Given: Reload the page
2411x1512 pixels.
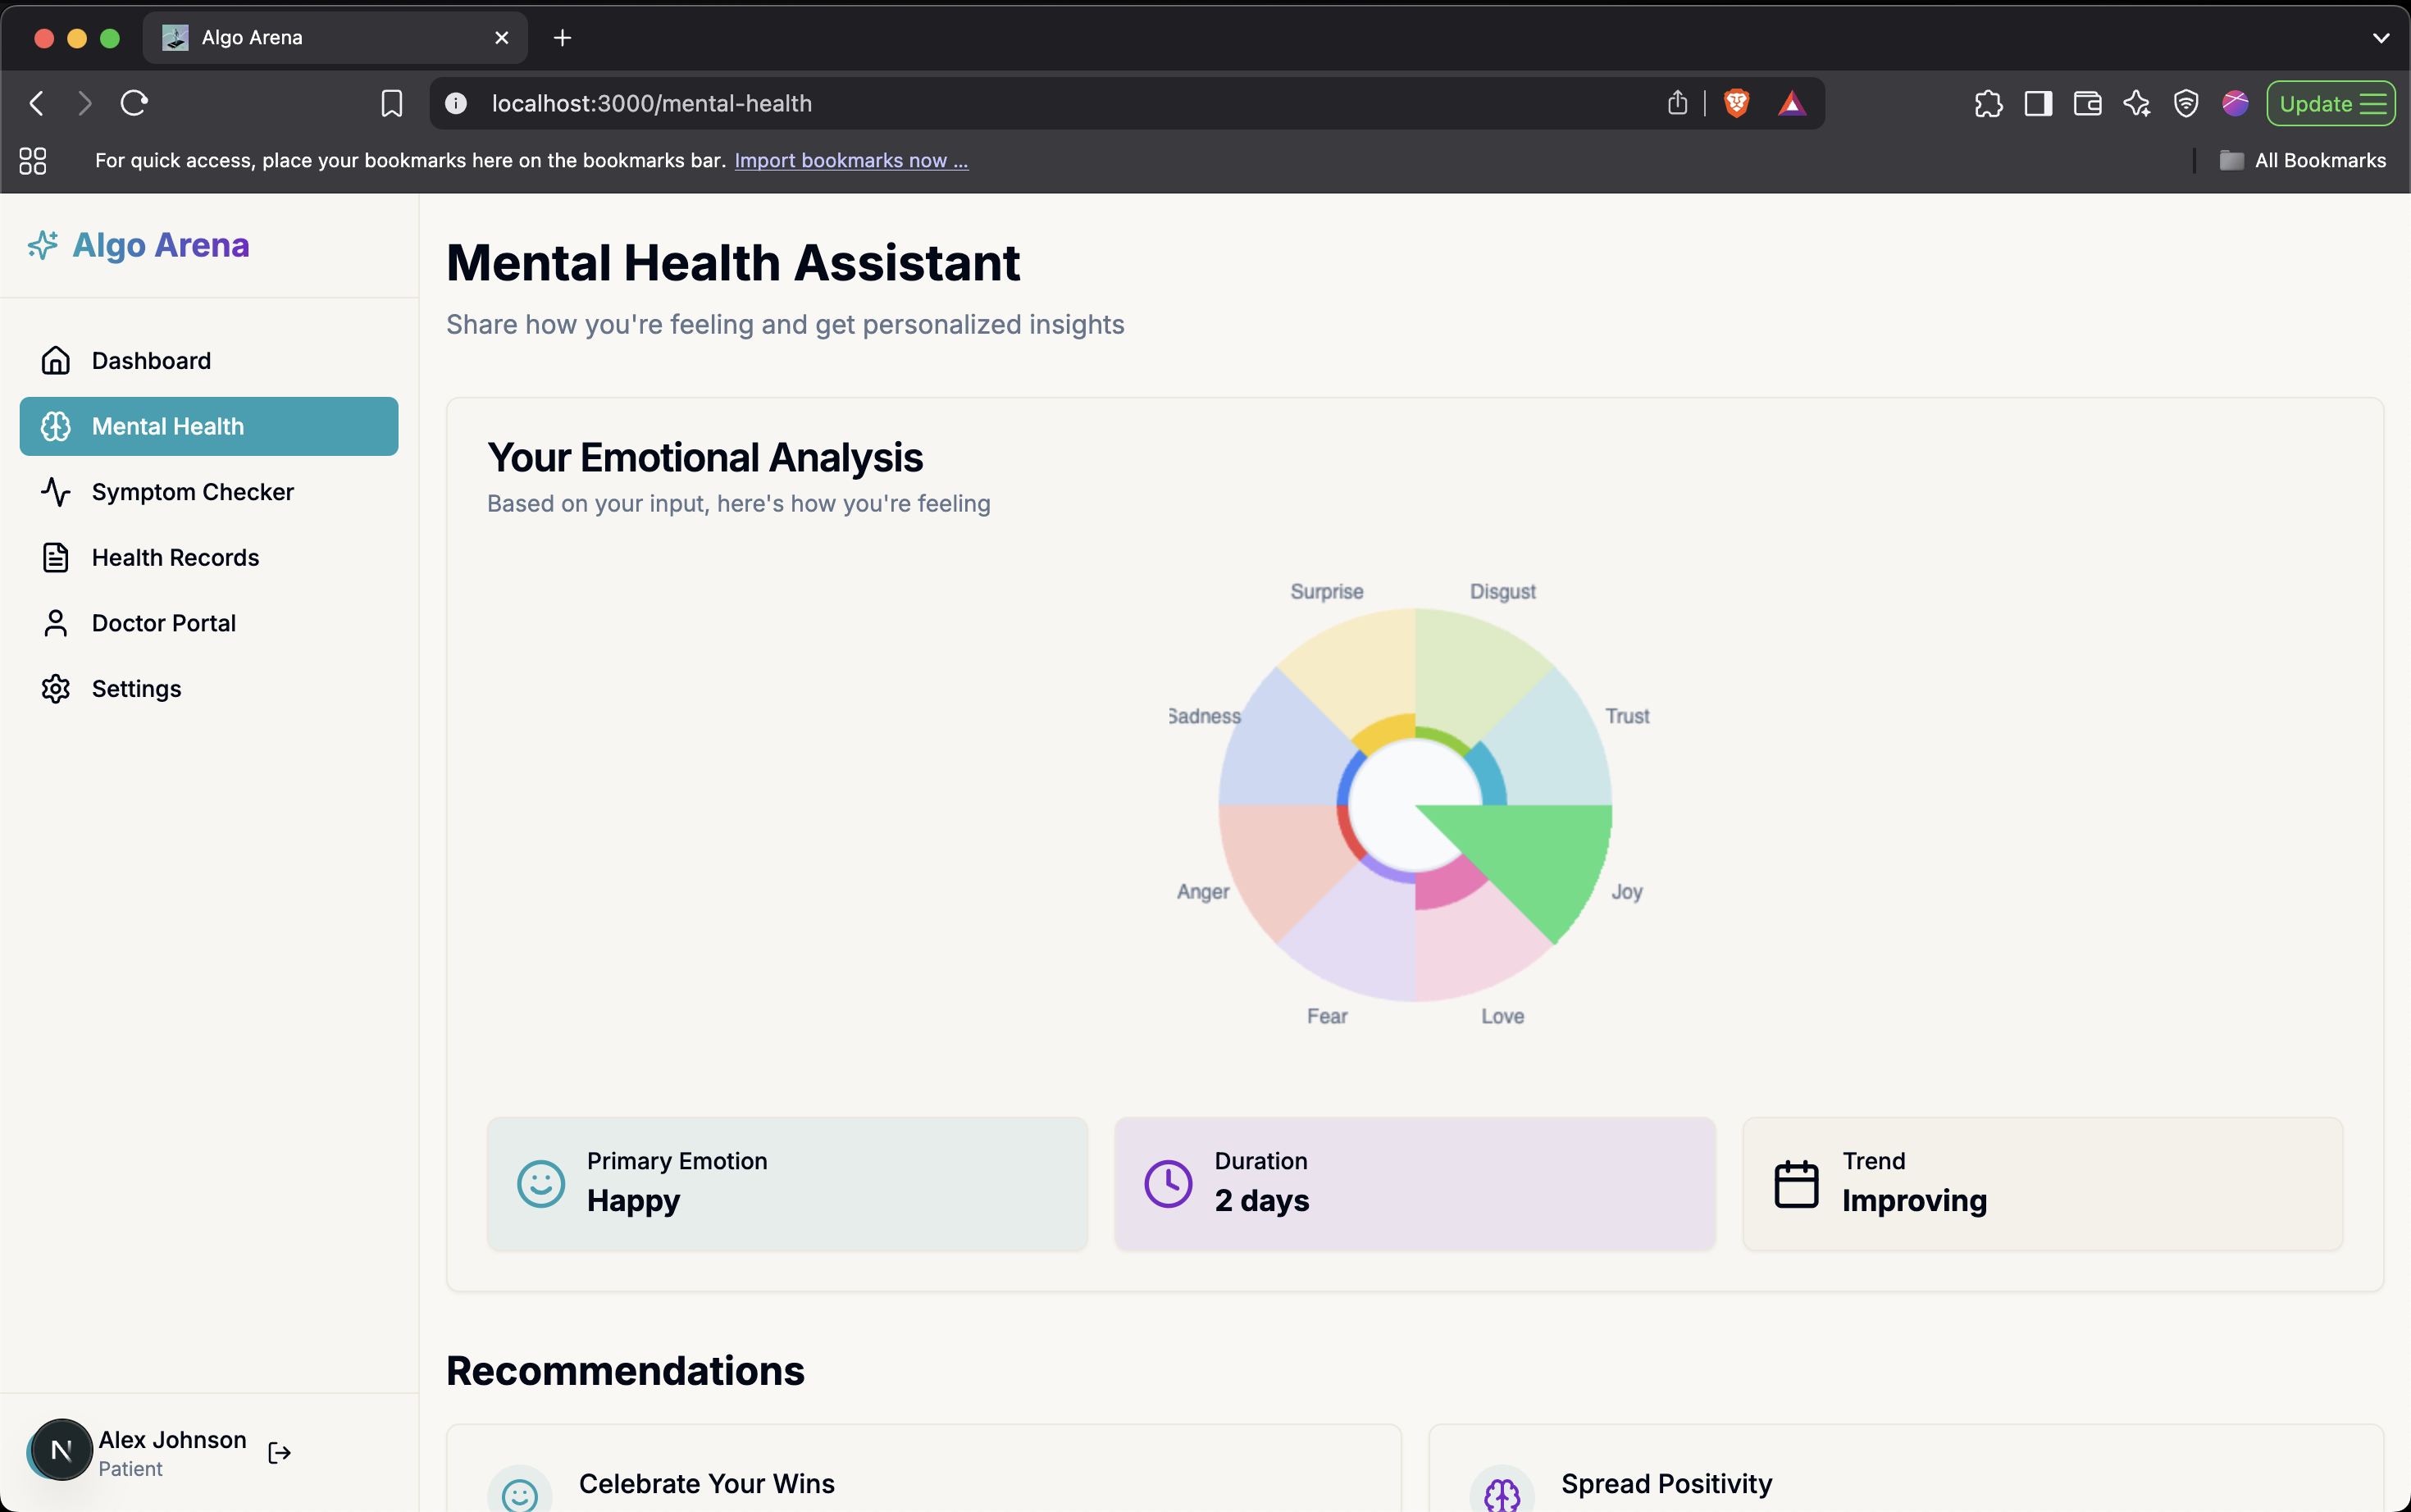Looking at the screenshot, I should point(134,103).
